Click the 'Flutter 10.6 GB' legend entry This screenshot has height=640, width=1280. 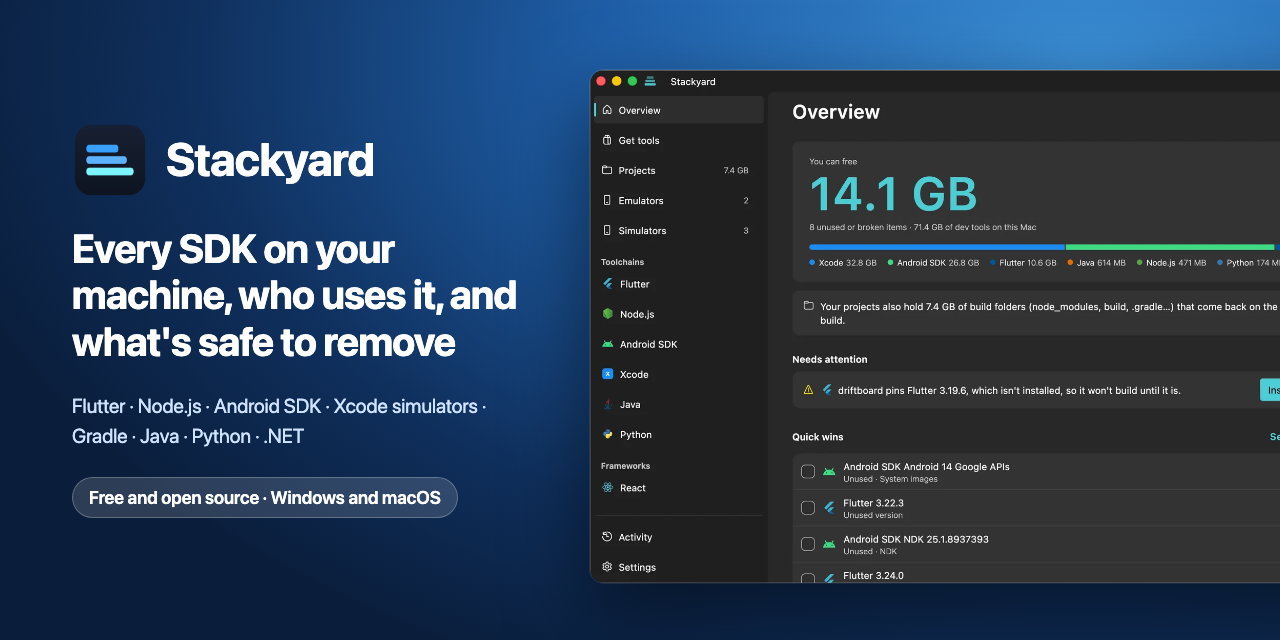(1023, 263)
